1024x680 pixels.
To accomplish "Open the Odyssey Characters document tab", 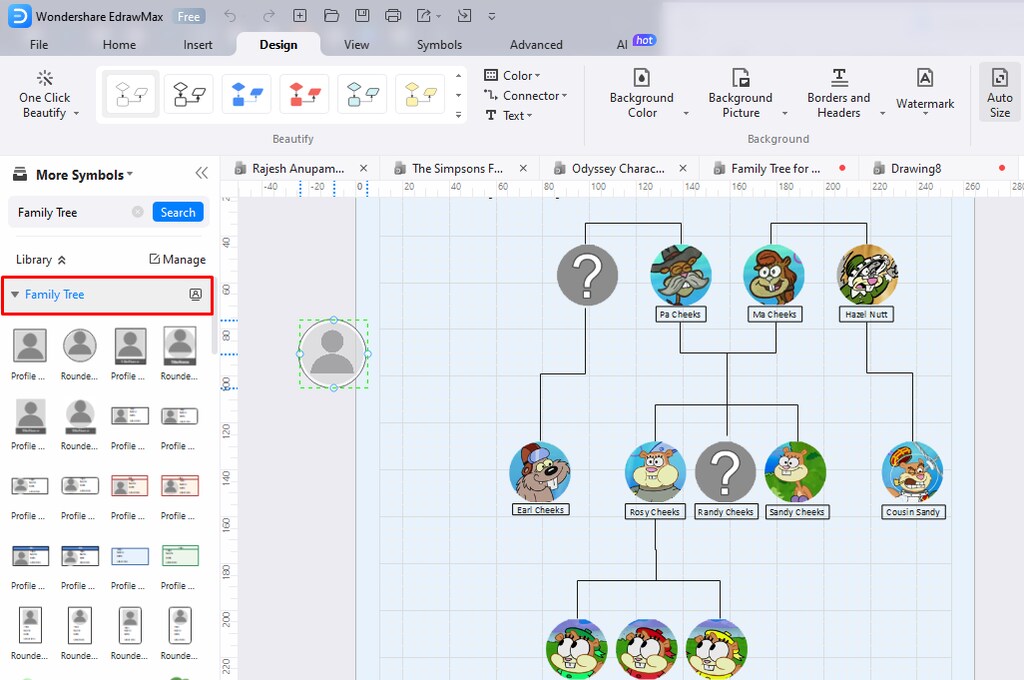I will click(618, 169).
